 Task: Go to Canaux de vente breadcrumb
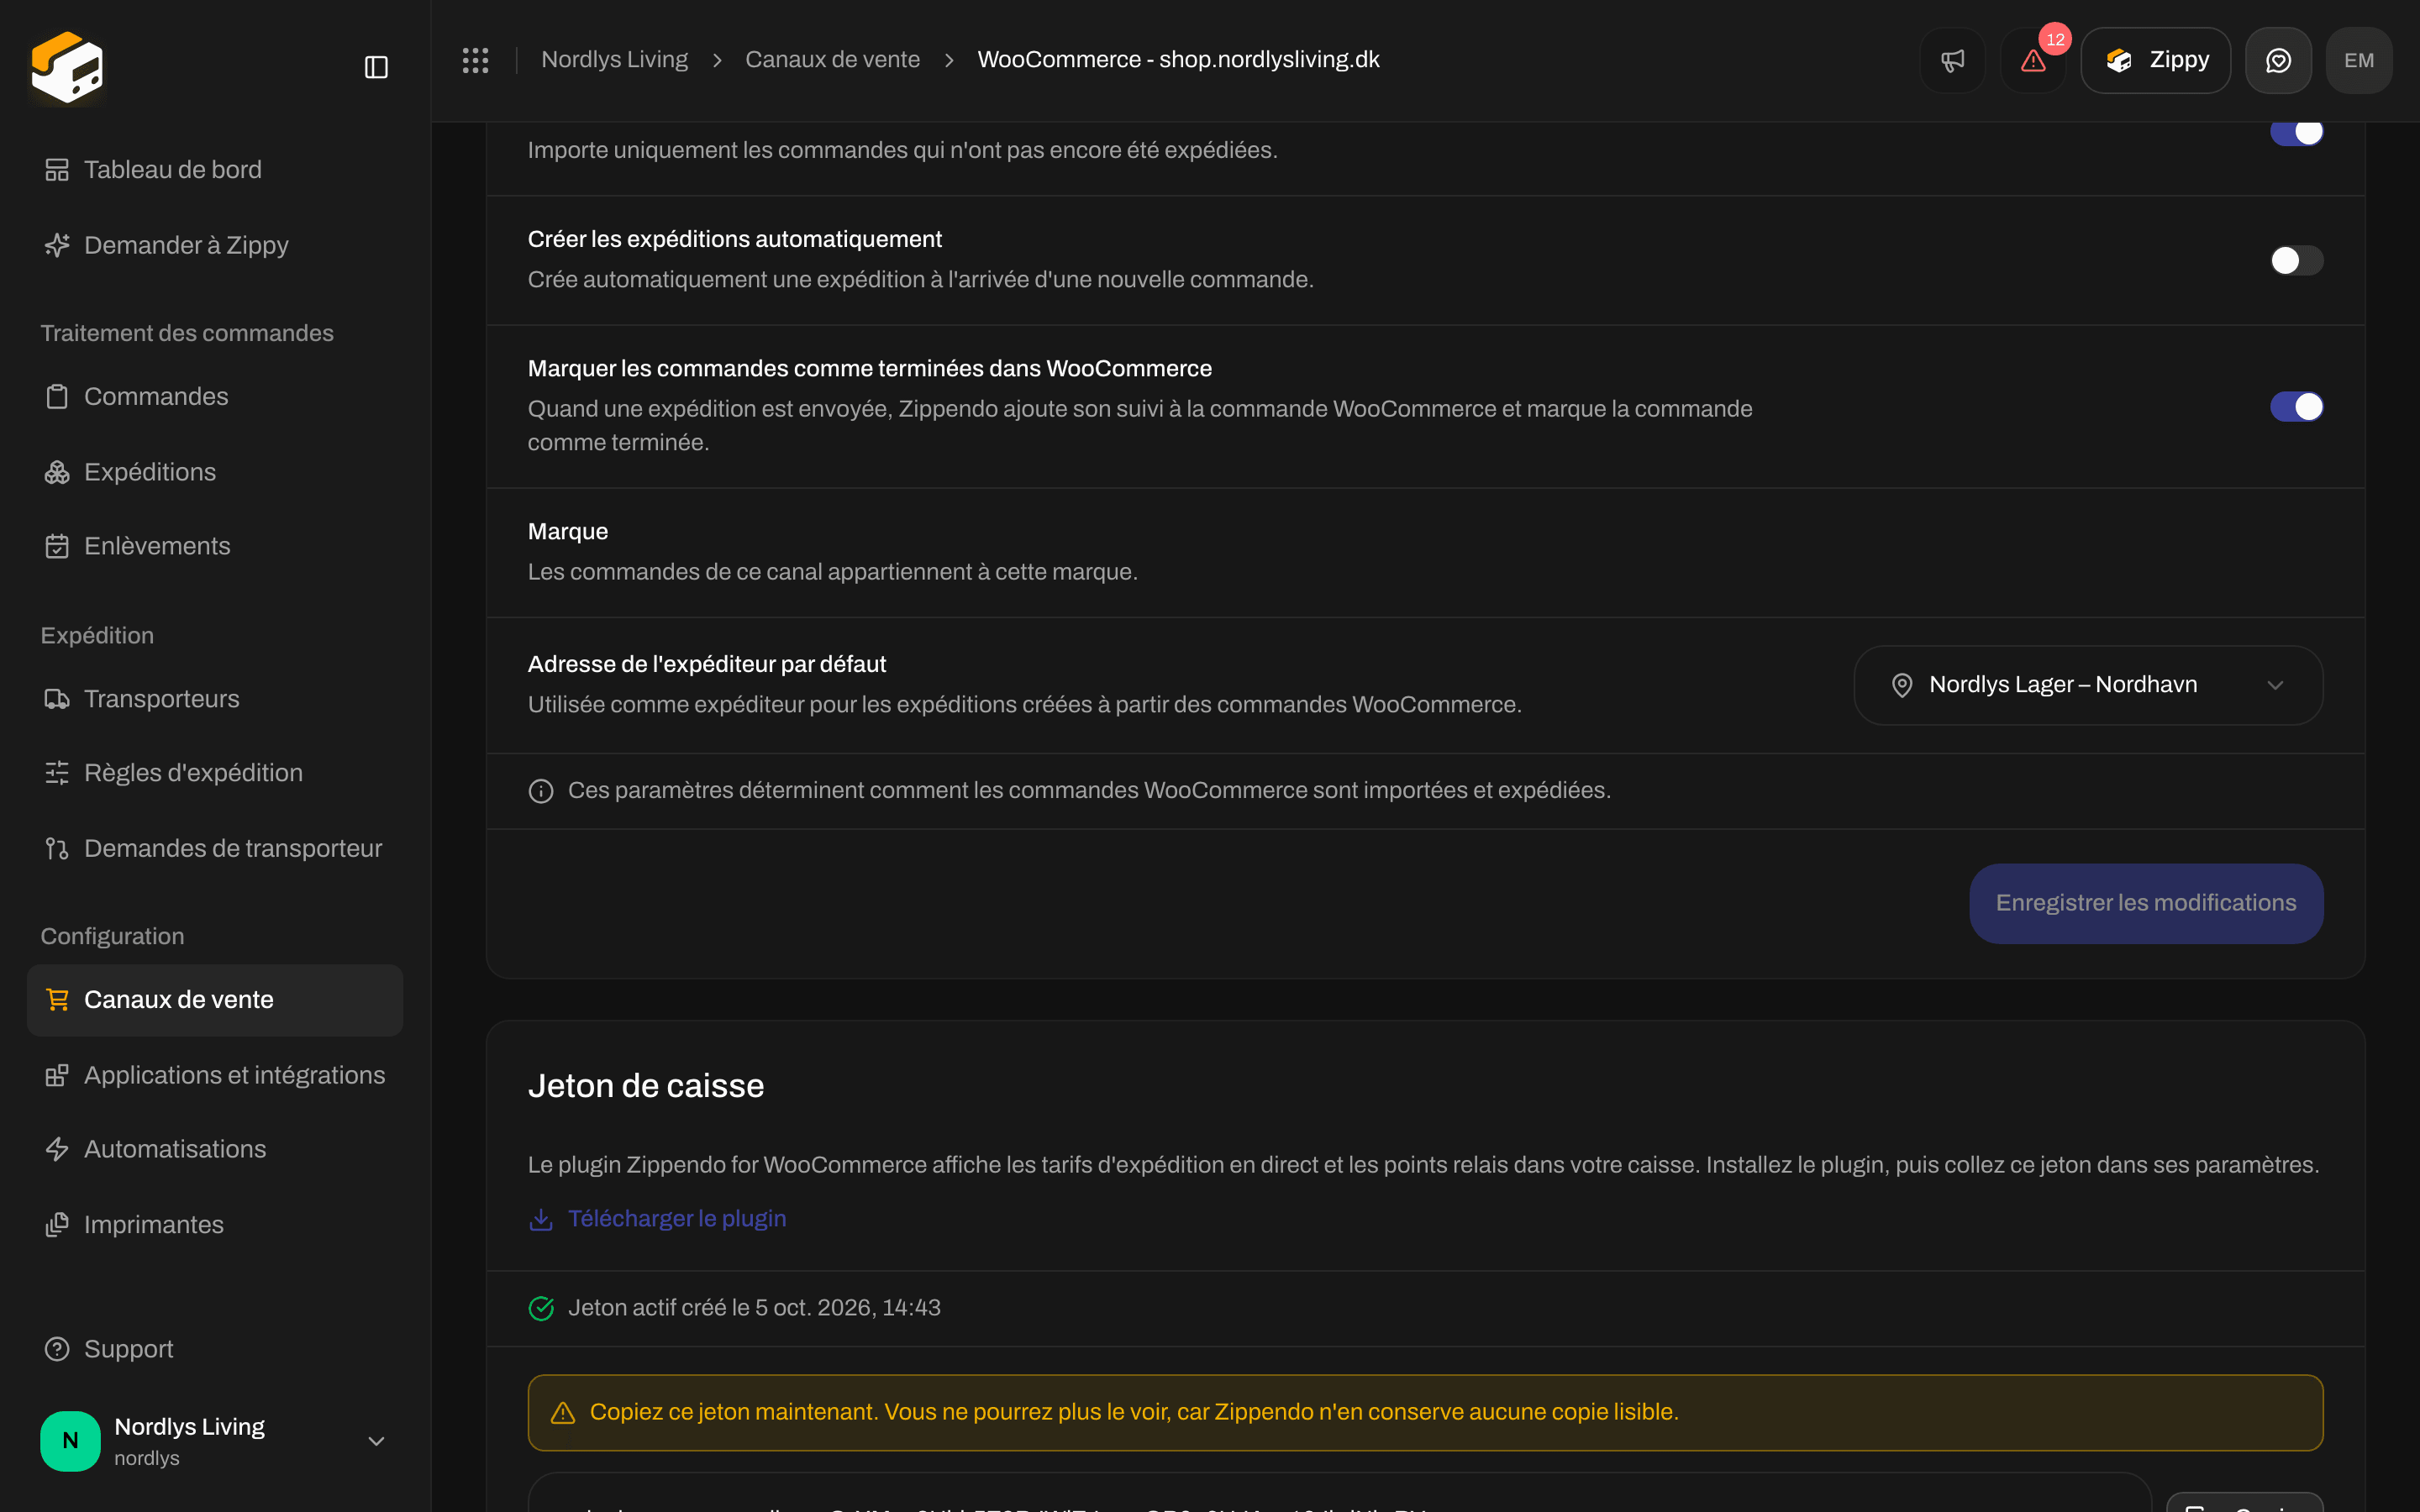[x=832, y=60]
